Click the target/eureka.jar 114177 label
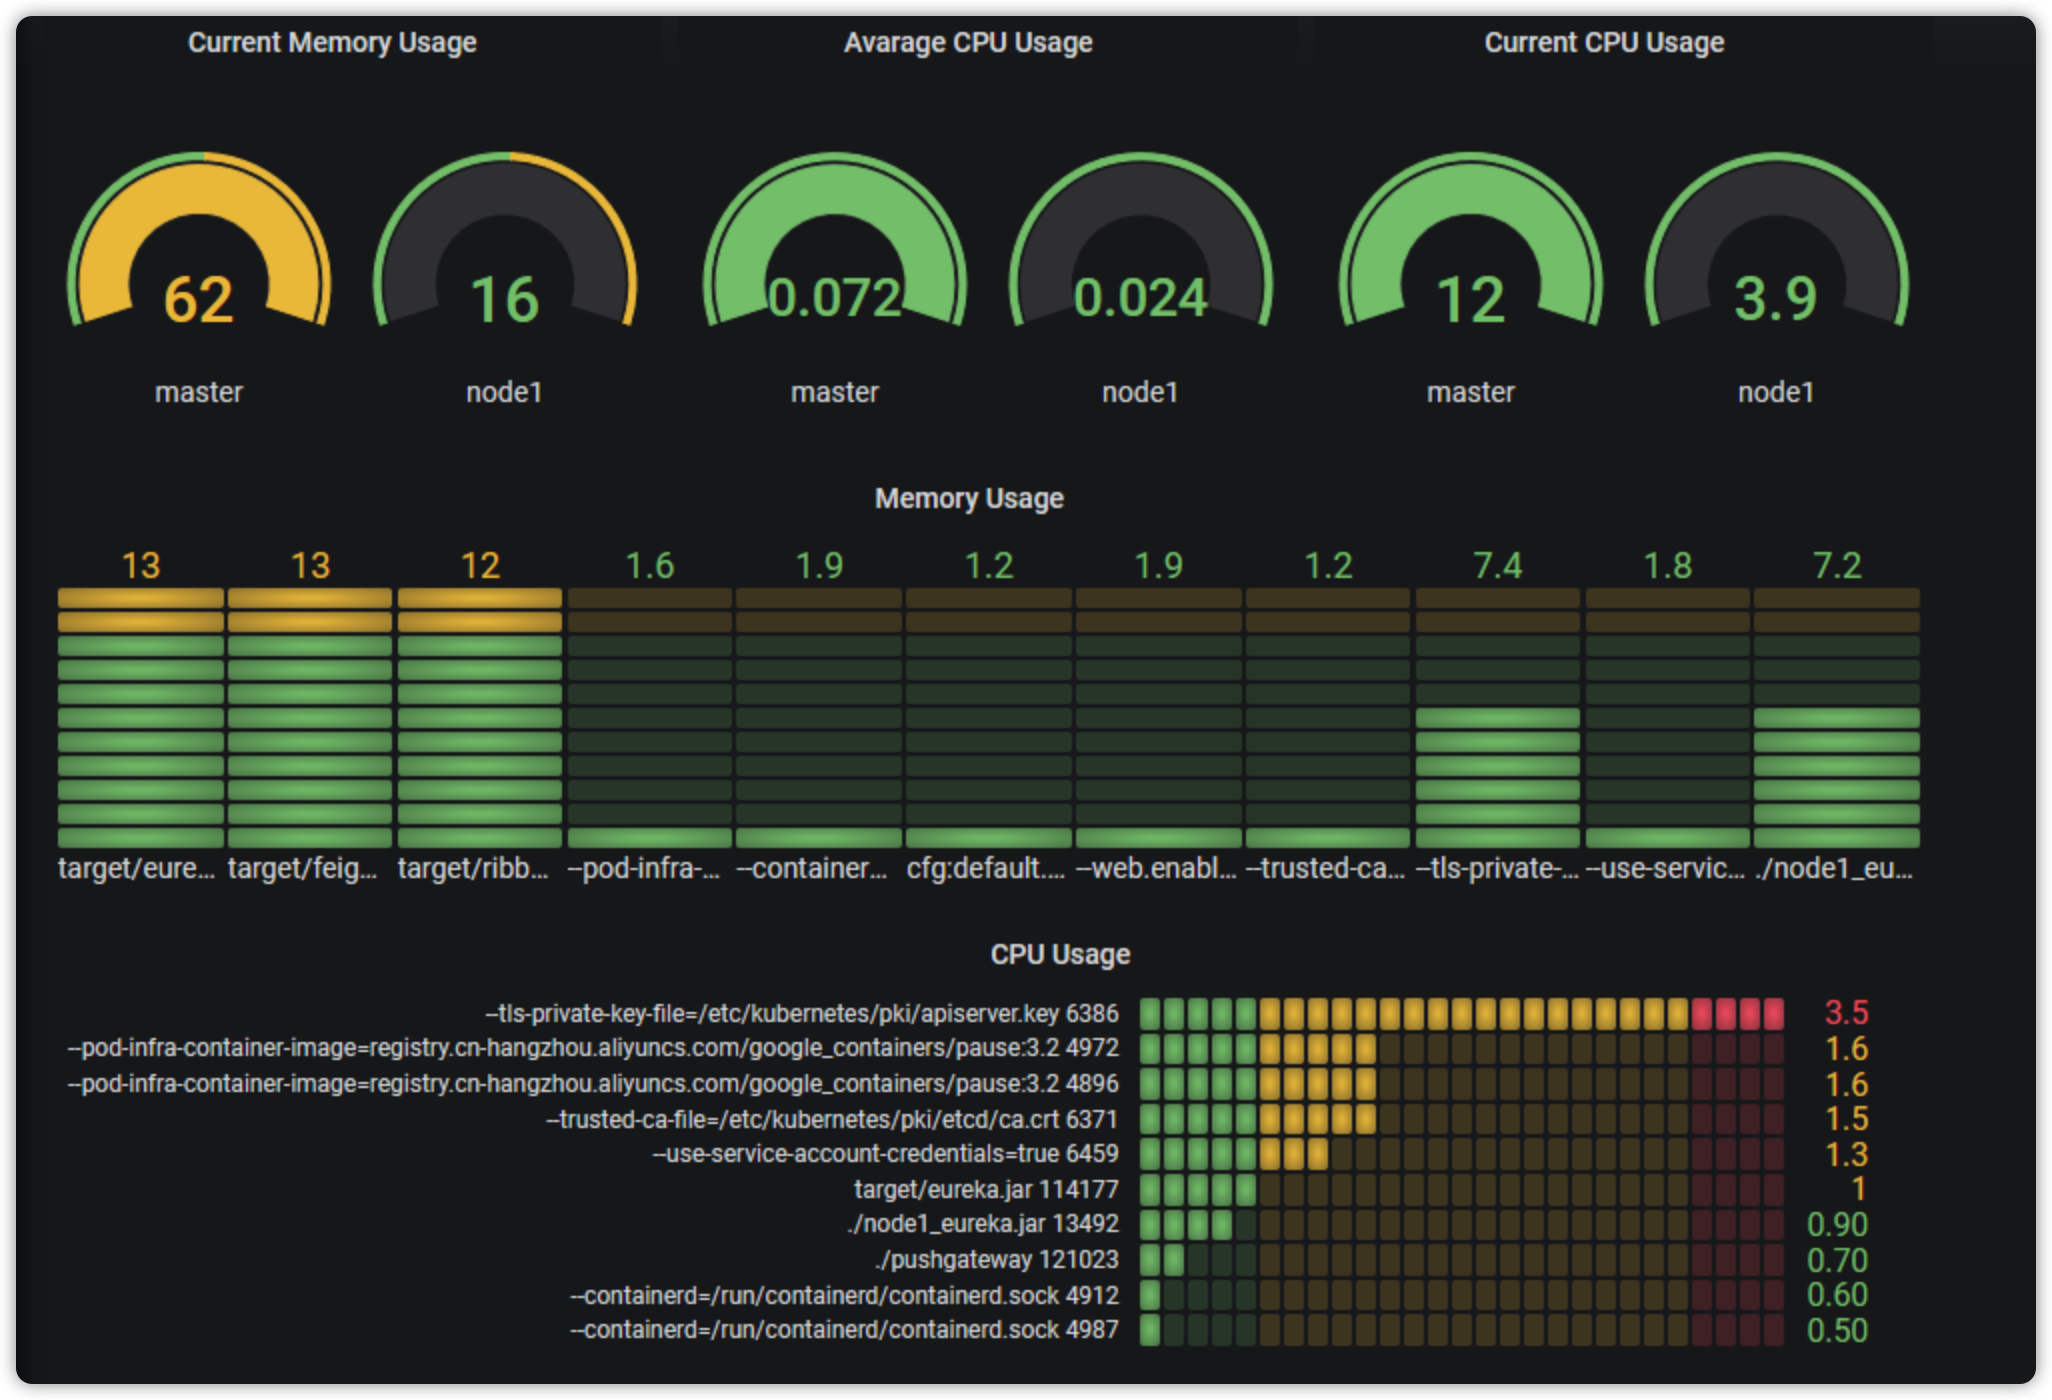The height and width of the screenshot is (1400, 2052). pyautogui.click(x=986, y=1189)
